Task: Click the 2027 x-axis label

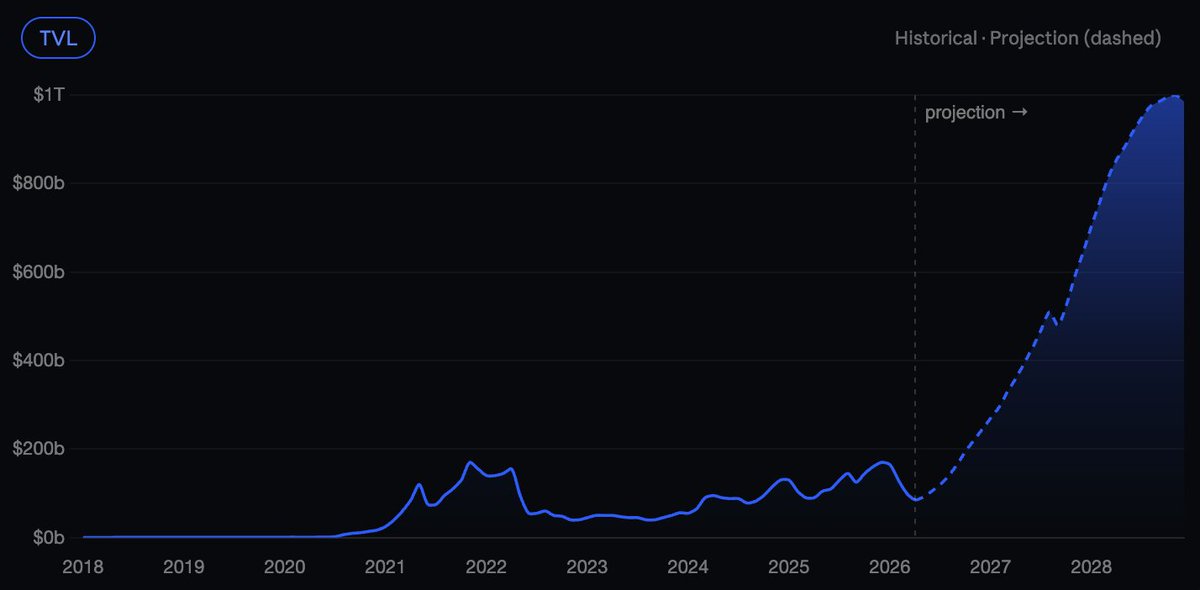Action: 991,567
